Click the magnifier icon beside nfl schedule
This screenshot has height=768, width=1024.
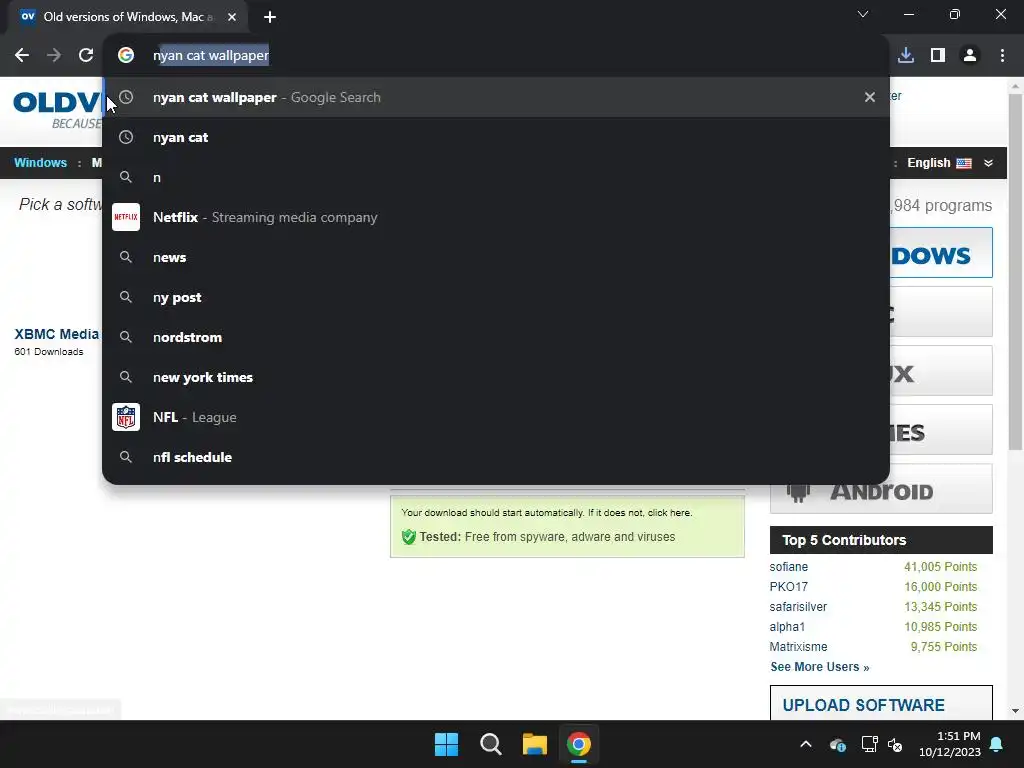click(x=126, y=457)
